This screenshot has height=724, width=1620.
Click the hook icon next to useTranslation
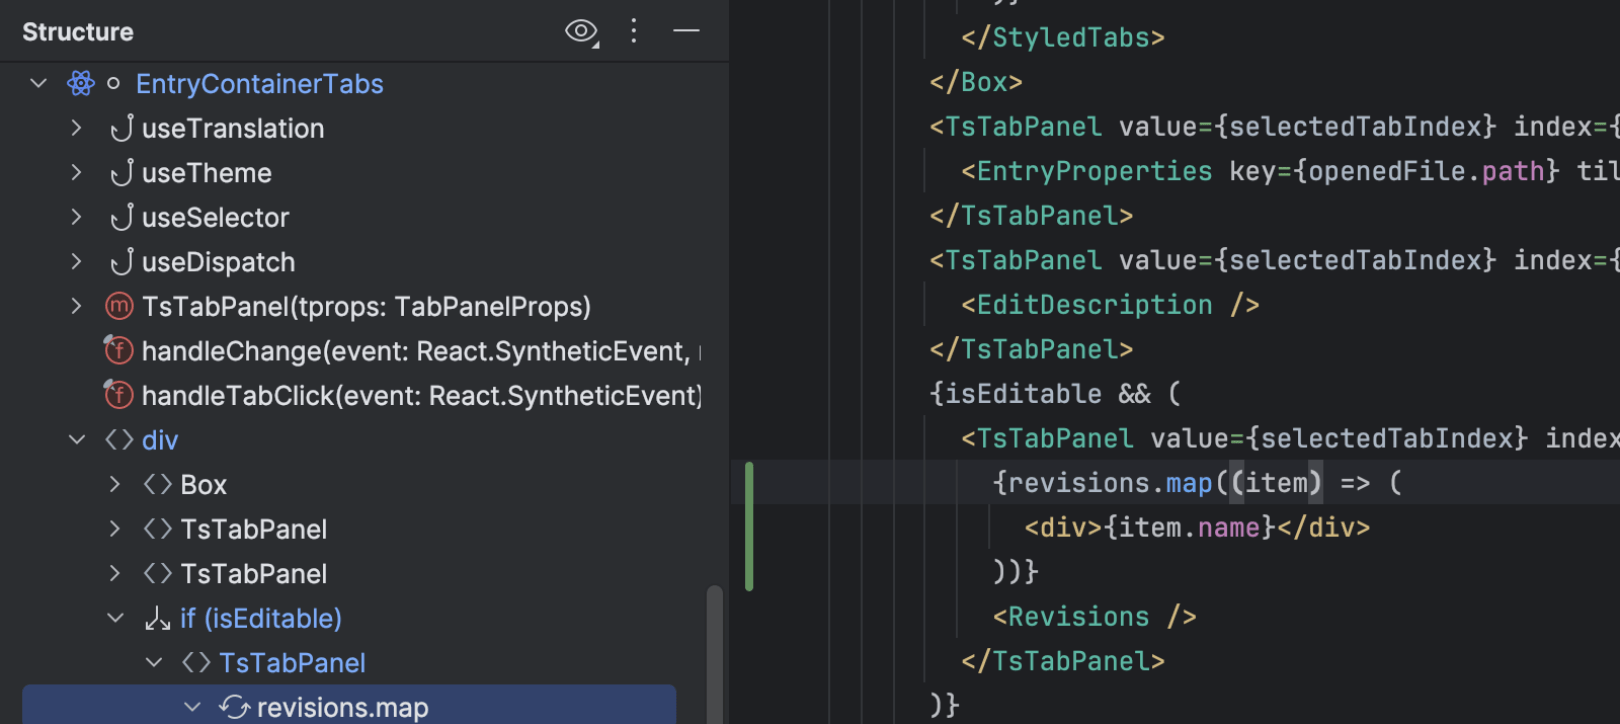121,129
